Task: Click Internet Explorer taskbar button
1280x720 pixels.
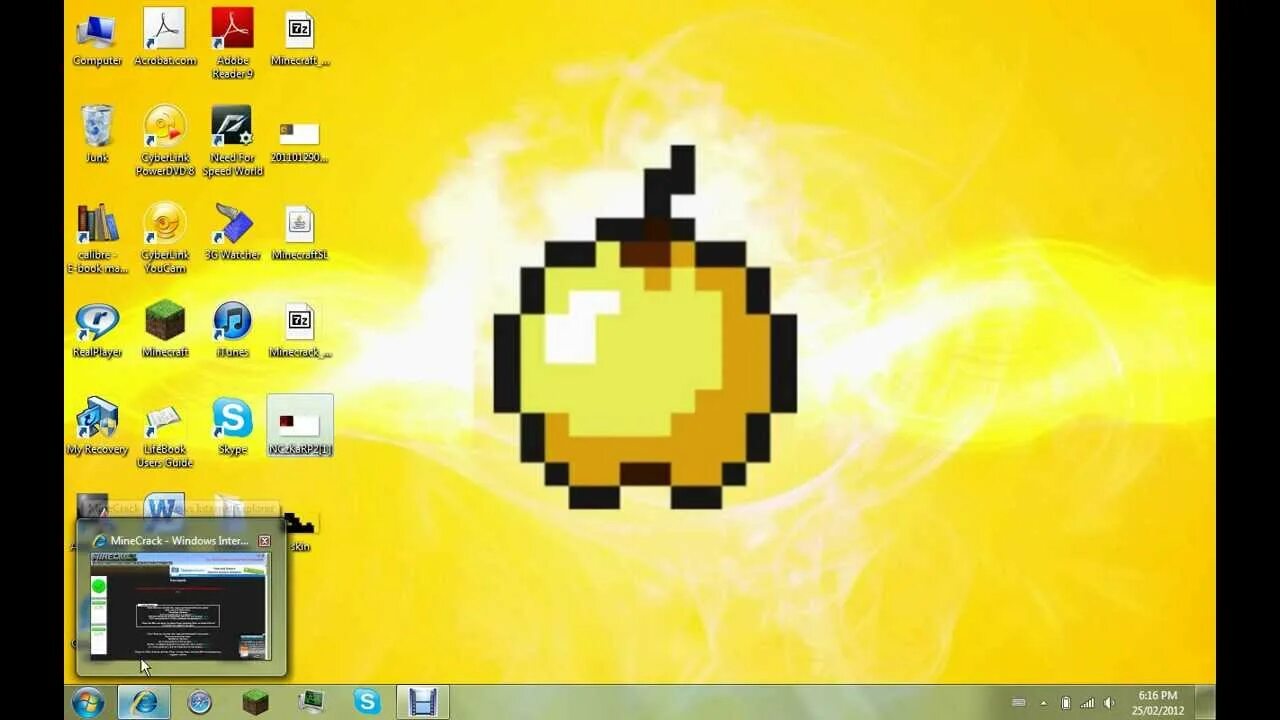Action: [144, 702]
